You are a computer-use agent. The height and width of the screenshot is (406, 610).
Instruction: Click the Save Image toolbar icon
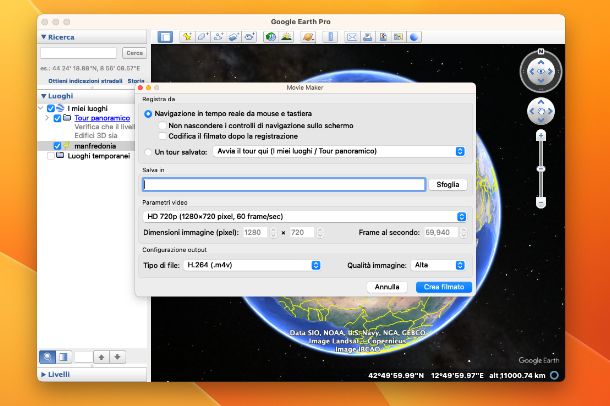coord(383,37)
